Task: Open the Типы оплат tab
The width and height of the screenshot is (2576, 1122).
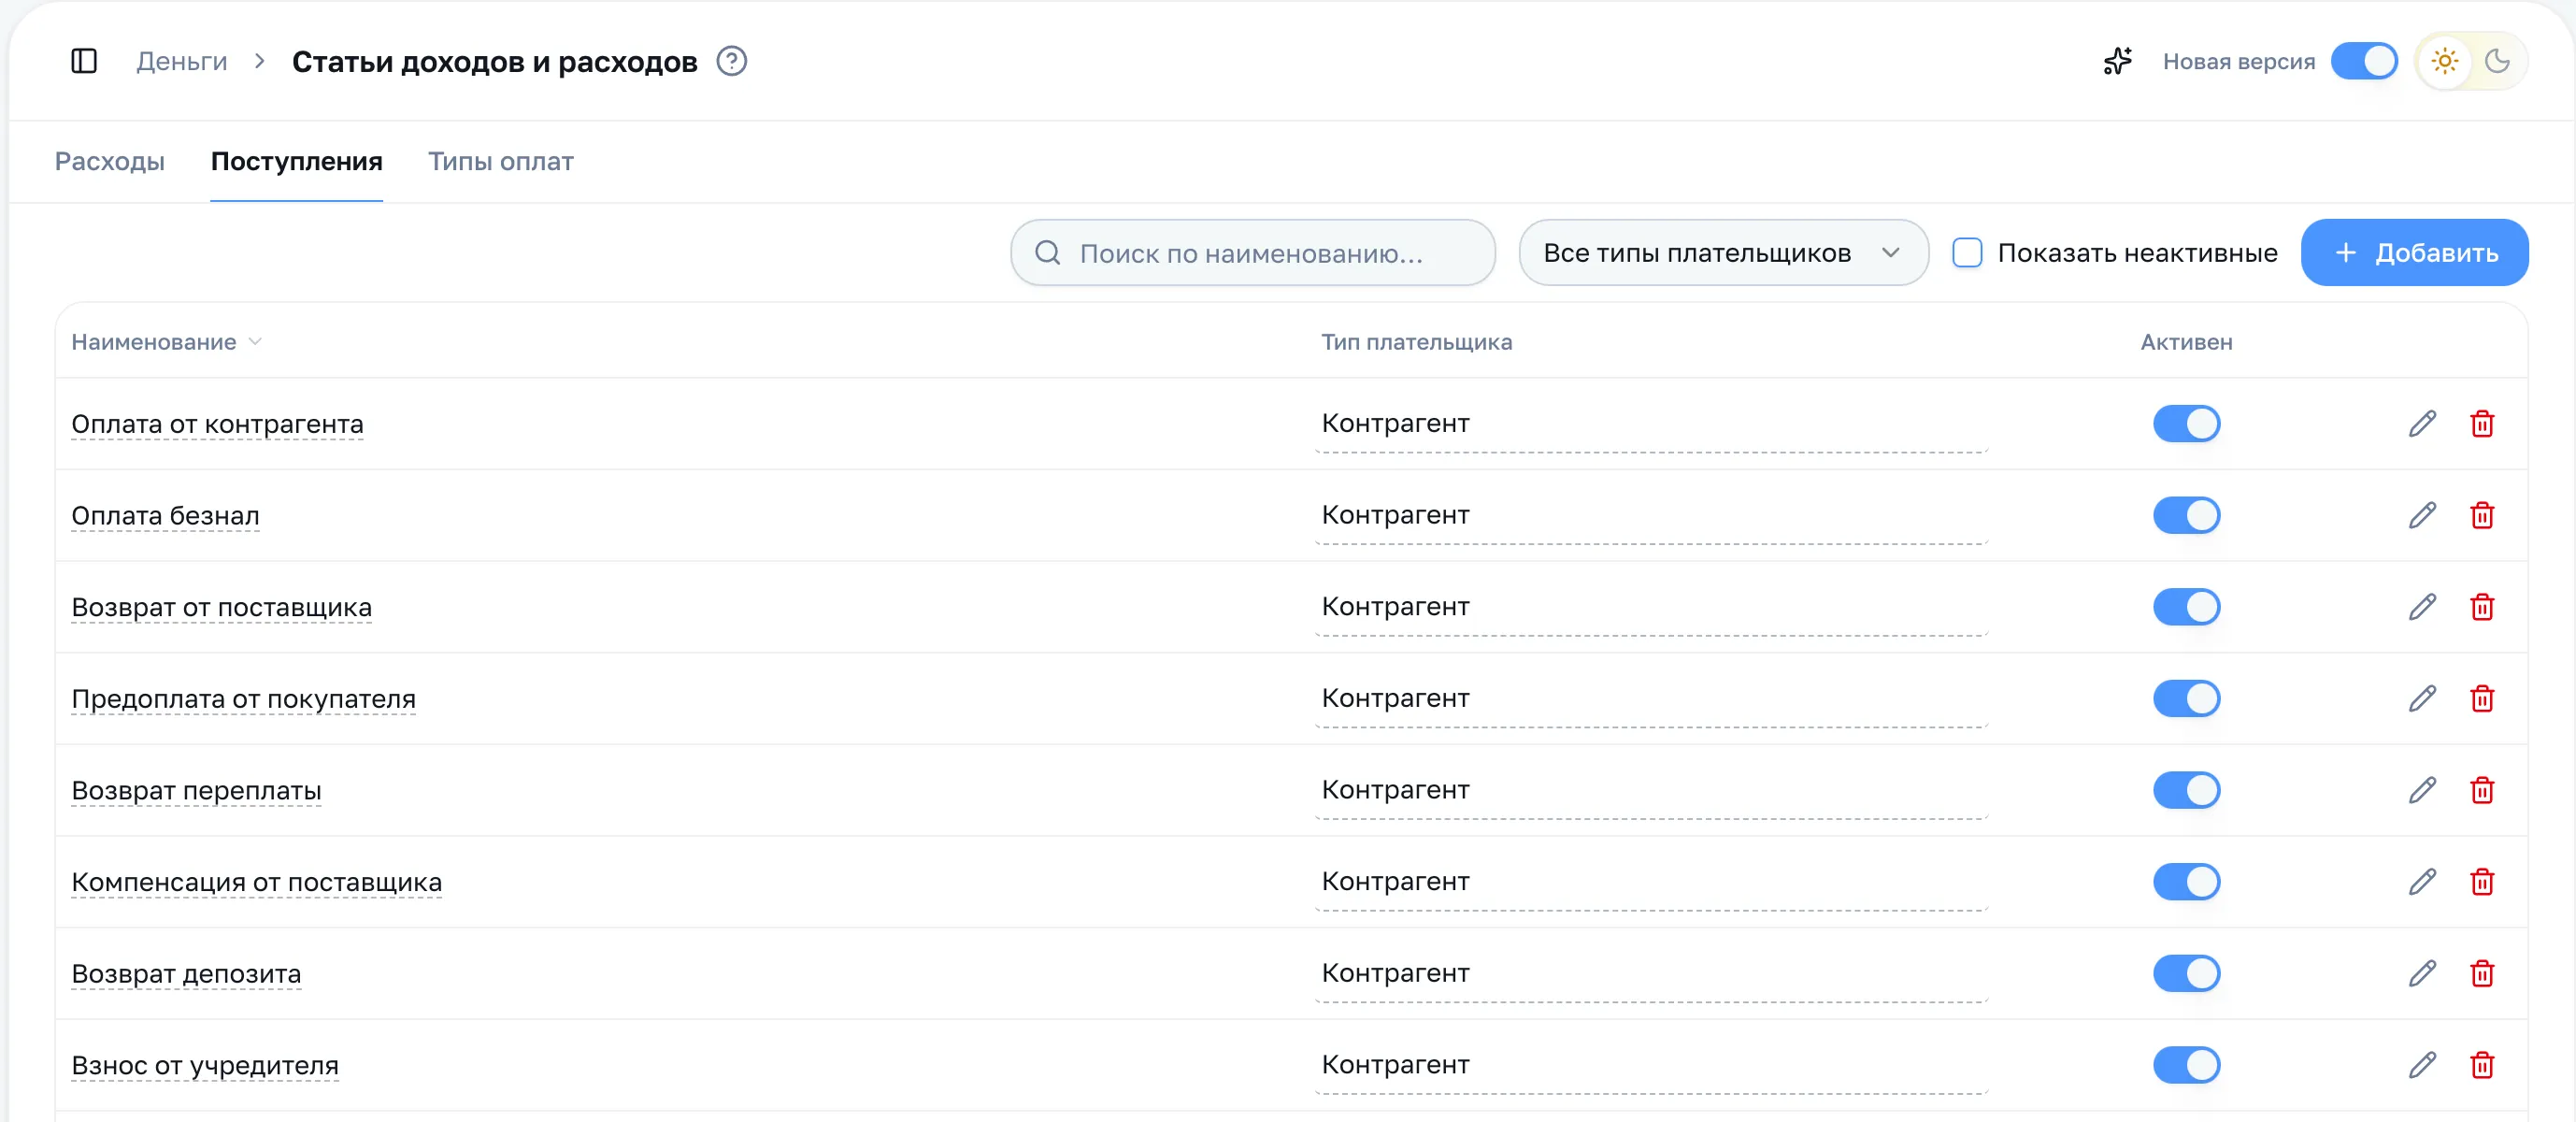Action: (500, 162)
